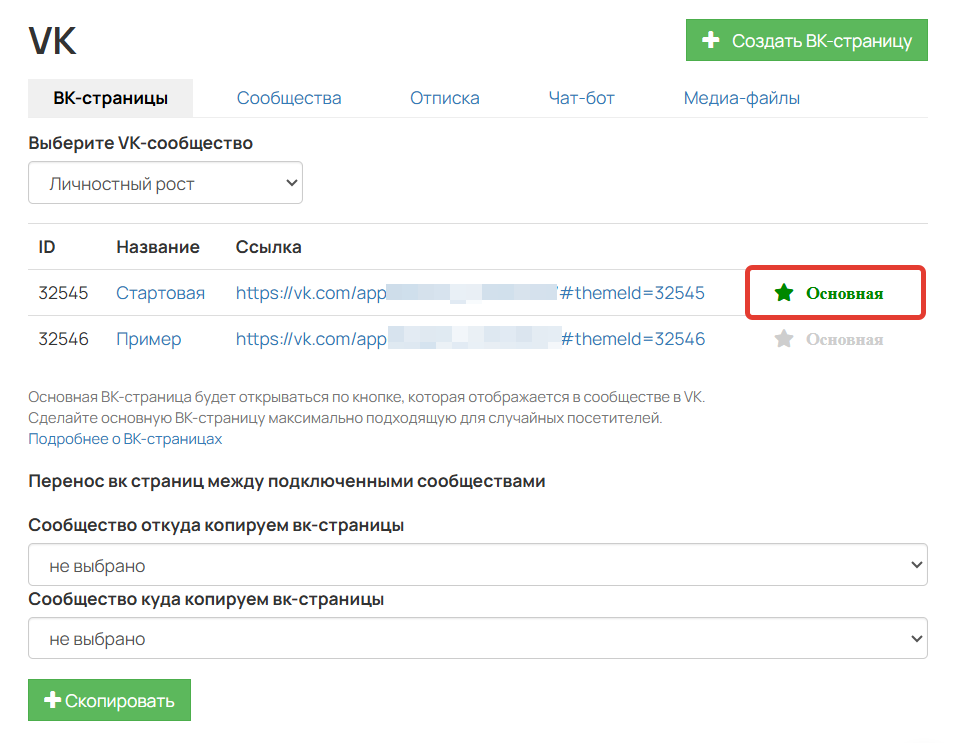Switch to the Сообщества tab
The image size is (975, 743).
pos(288,98)
